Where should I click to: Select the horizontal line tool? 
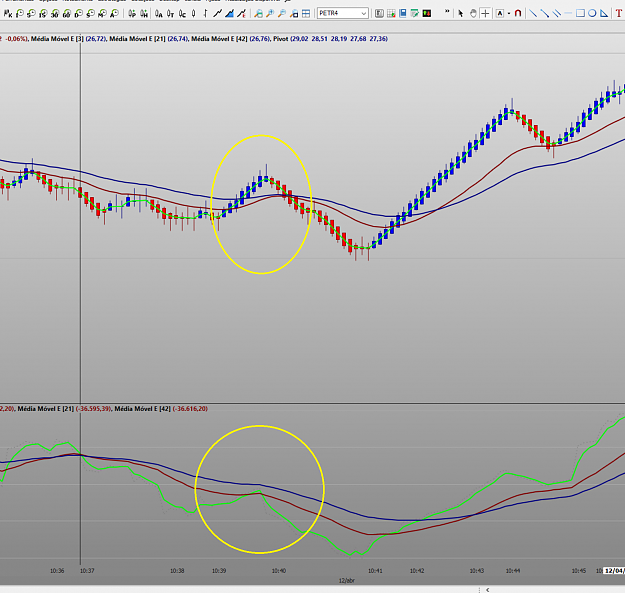point(568,14)
